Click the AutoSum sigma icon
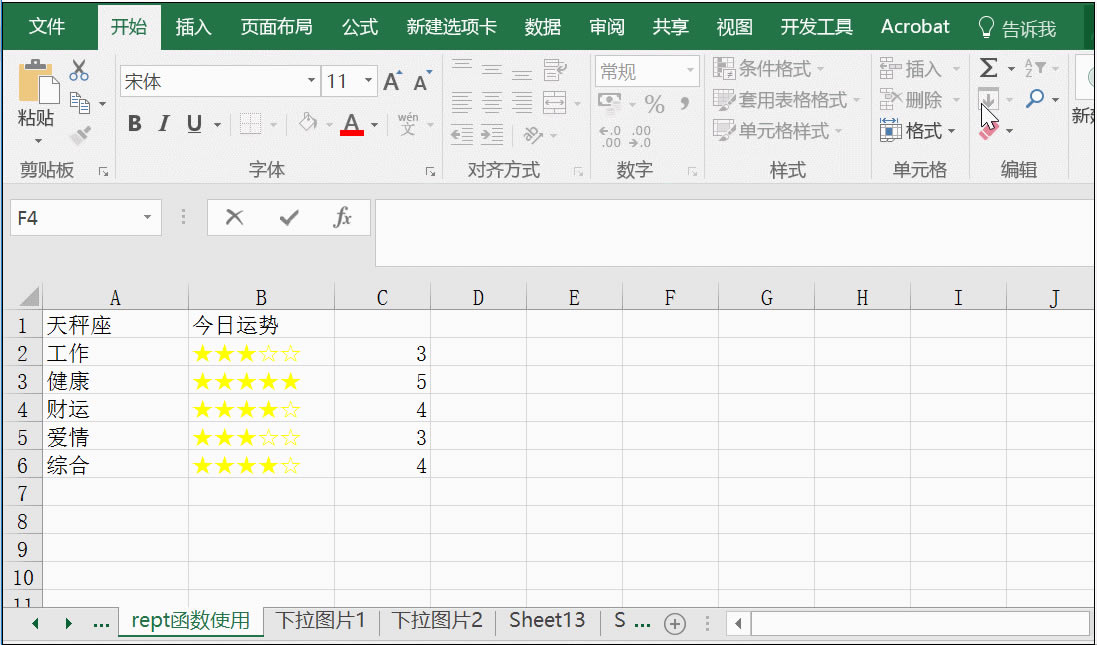1097x645 pixels. click(987, 68)
